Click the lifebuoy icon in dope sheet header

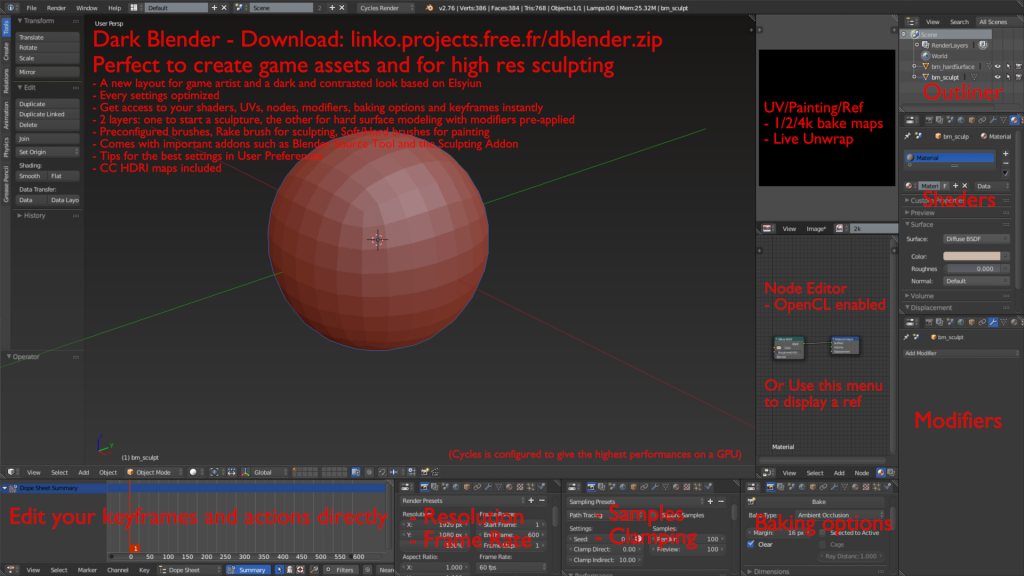(x=300, y=570)
